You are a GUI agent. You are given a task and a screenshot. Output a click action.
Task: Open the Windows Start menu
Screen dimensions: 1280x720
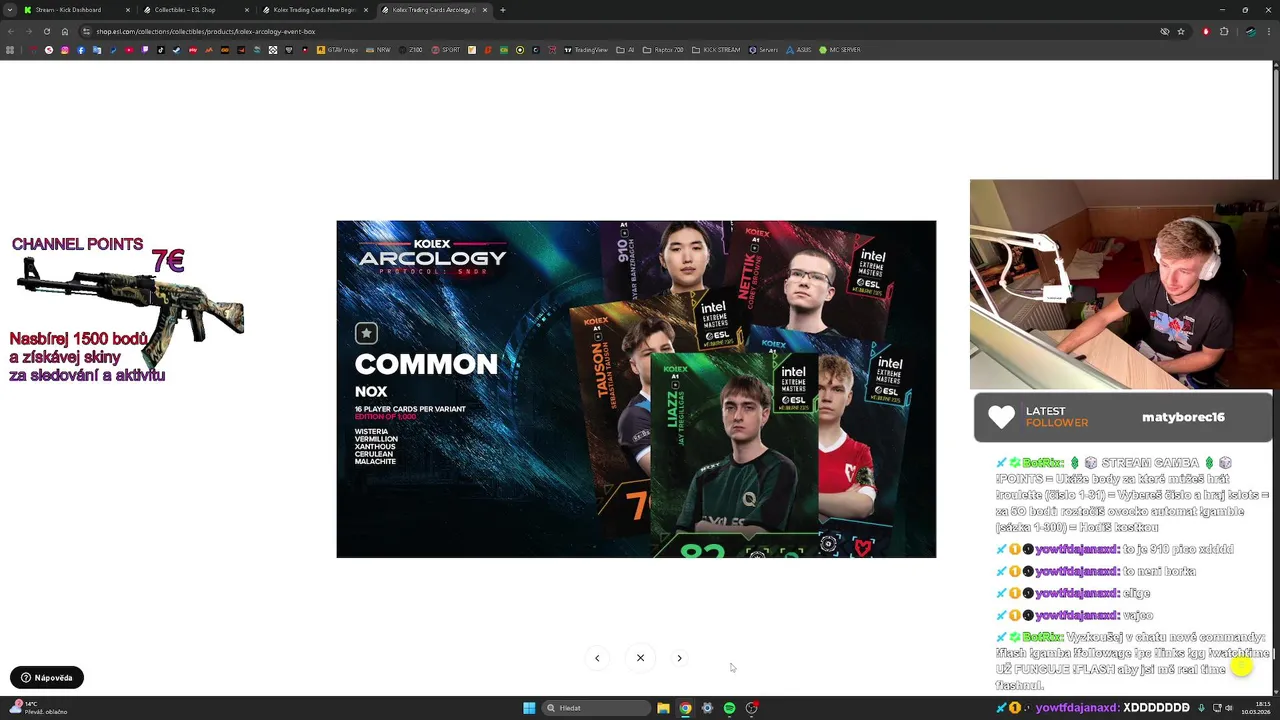[x=529, y=708]
